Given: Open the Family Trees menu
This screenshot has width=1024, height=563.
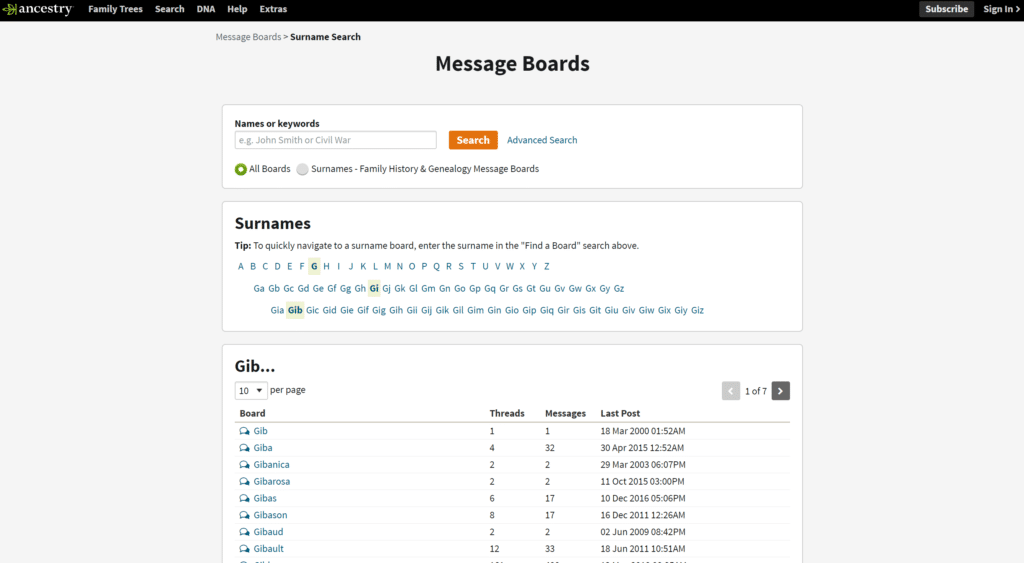Looking at the screenshot, I should point(115,9).
